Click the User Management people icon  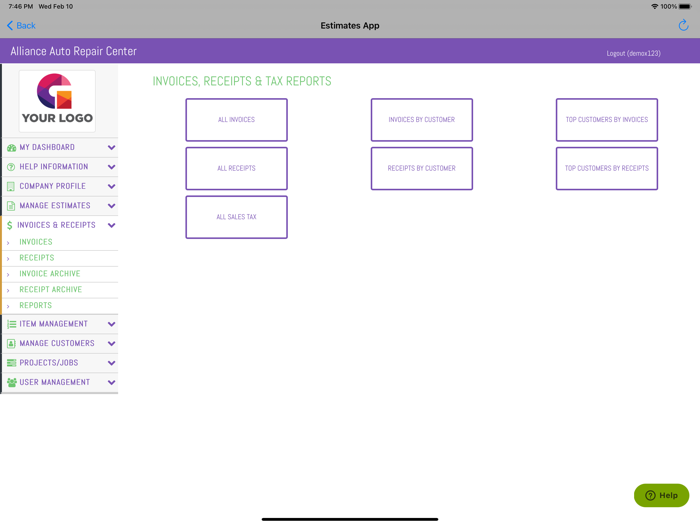coord(12,383)
